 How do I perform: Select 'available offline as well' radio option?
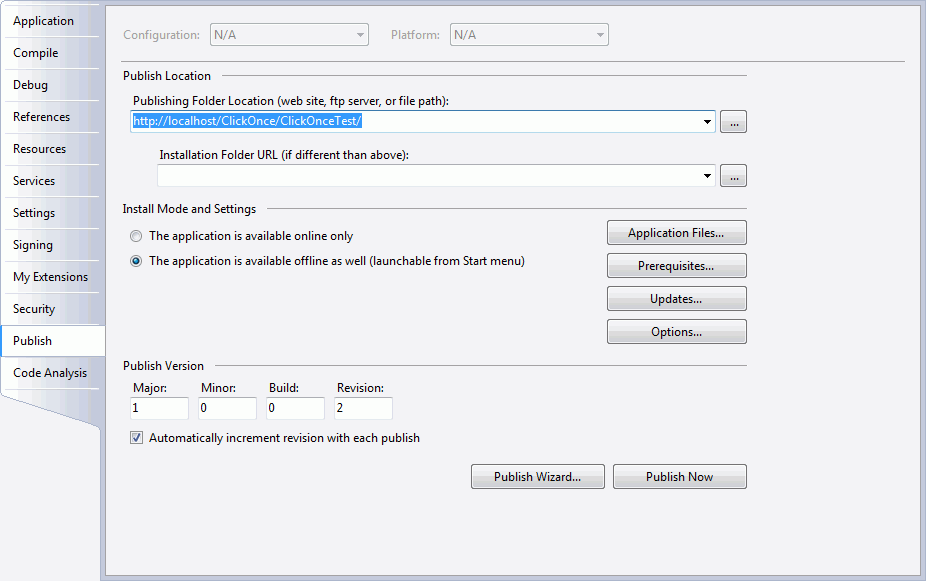coord(136,262)
